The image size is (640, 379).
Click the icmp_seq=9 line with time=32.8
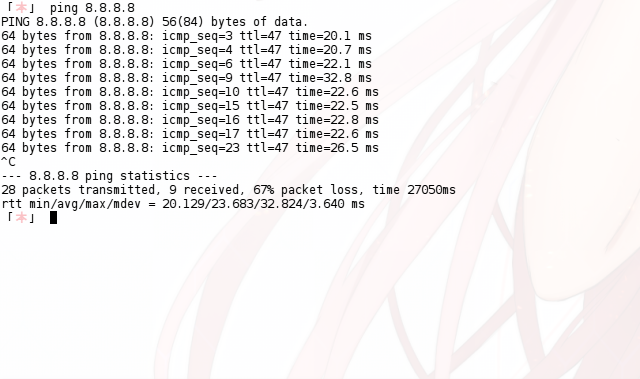(x=187, y=78)
